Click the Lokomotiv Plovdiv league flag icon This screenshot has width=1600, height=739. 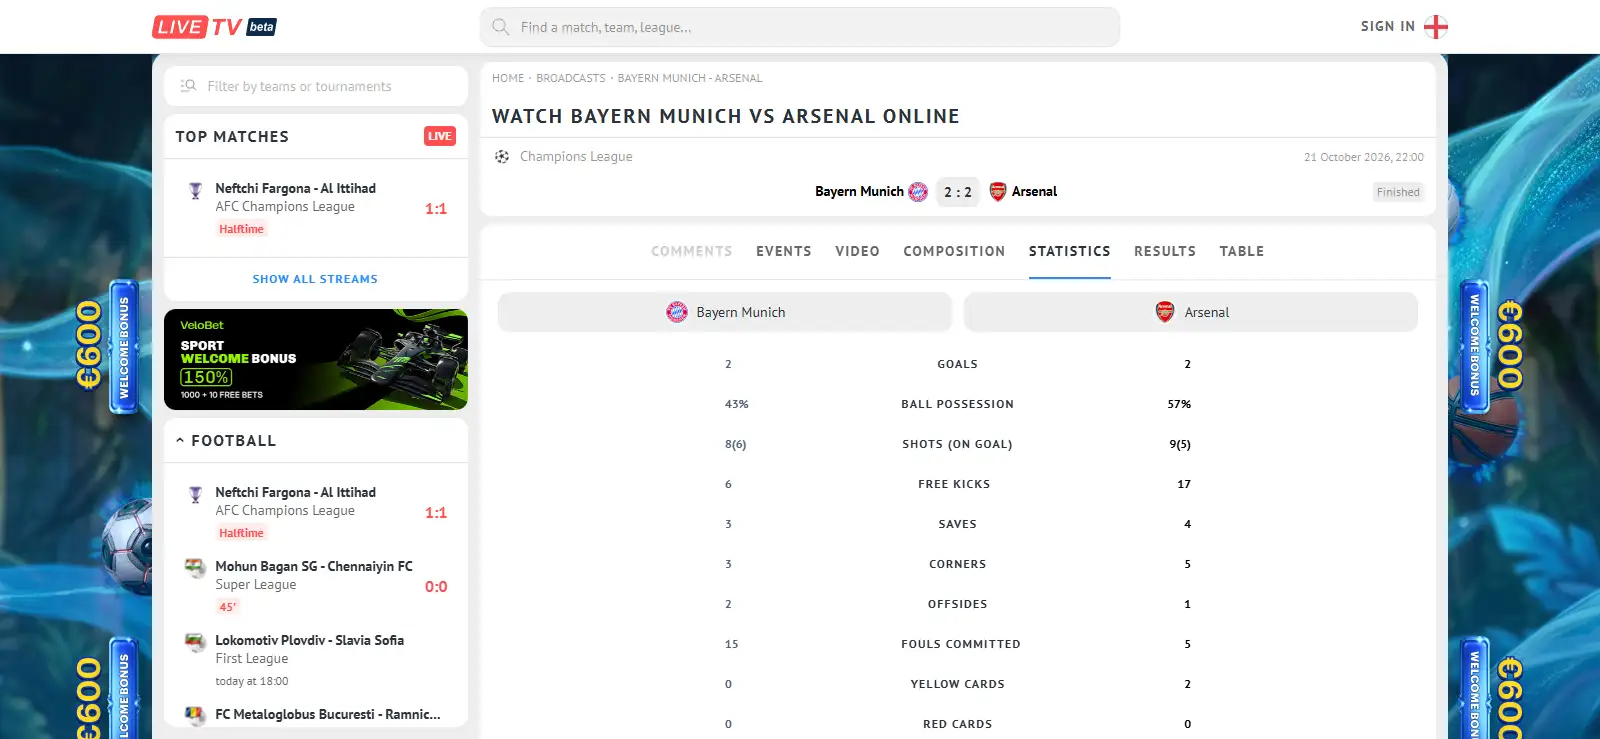pos(195,642)
